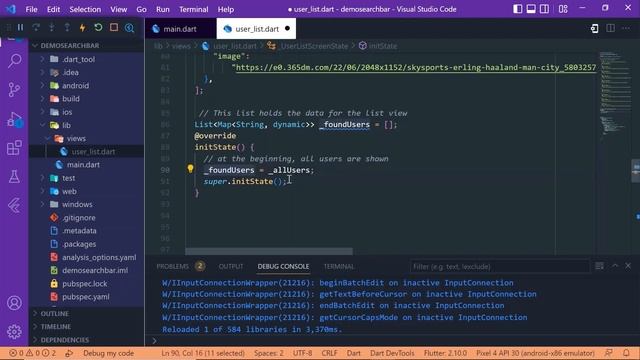Toggle the primary side bar
Screen dimensions: 640x360
tap(518, 9)
